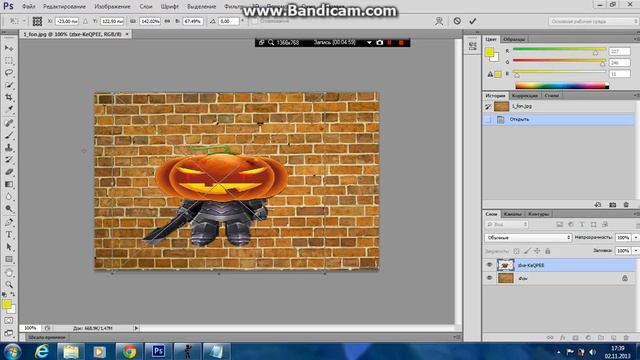Switch to warp mode icon
640x360 pixels.
click(x=439, y=21)
